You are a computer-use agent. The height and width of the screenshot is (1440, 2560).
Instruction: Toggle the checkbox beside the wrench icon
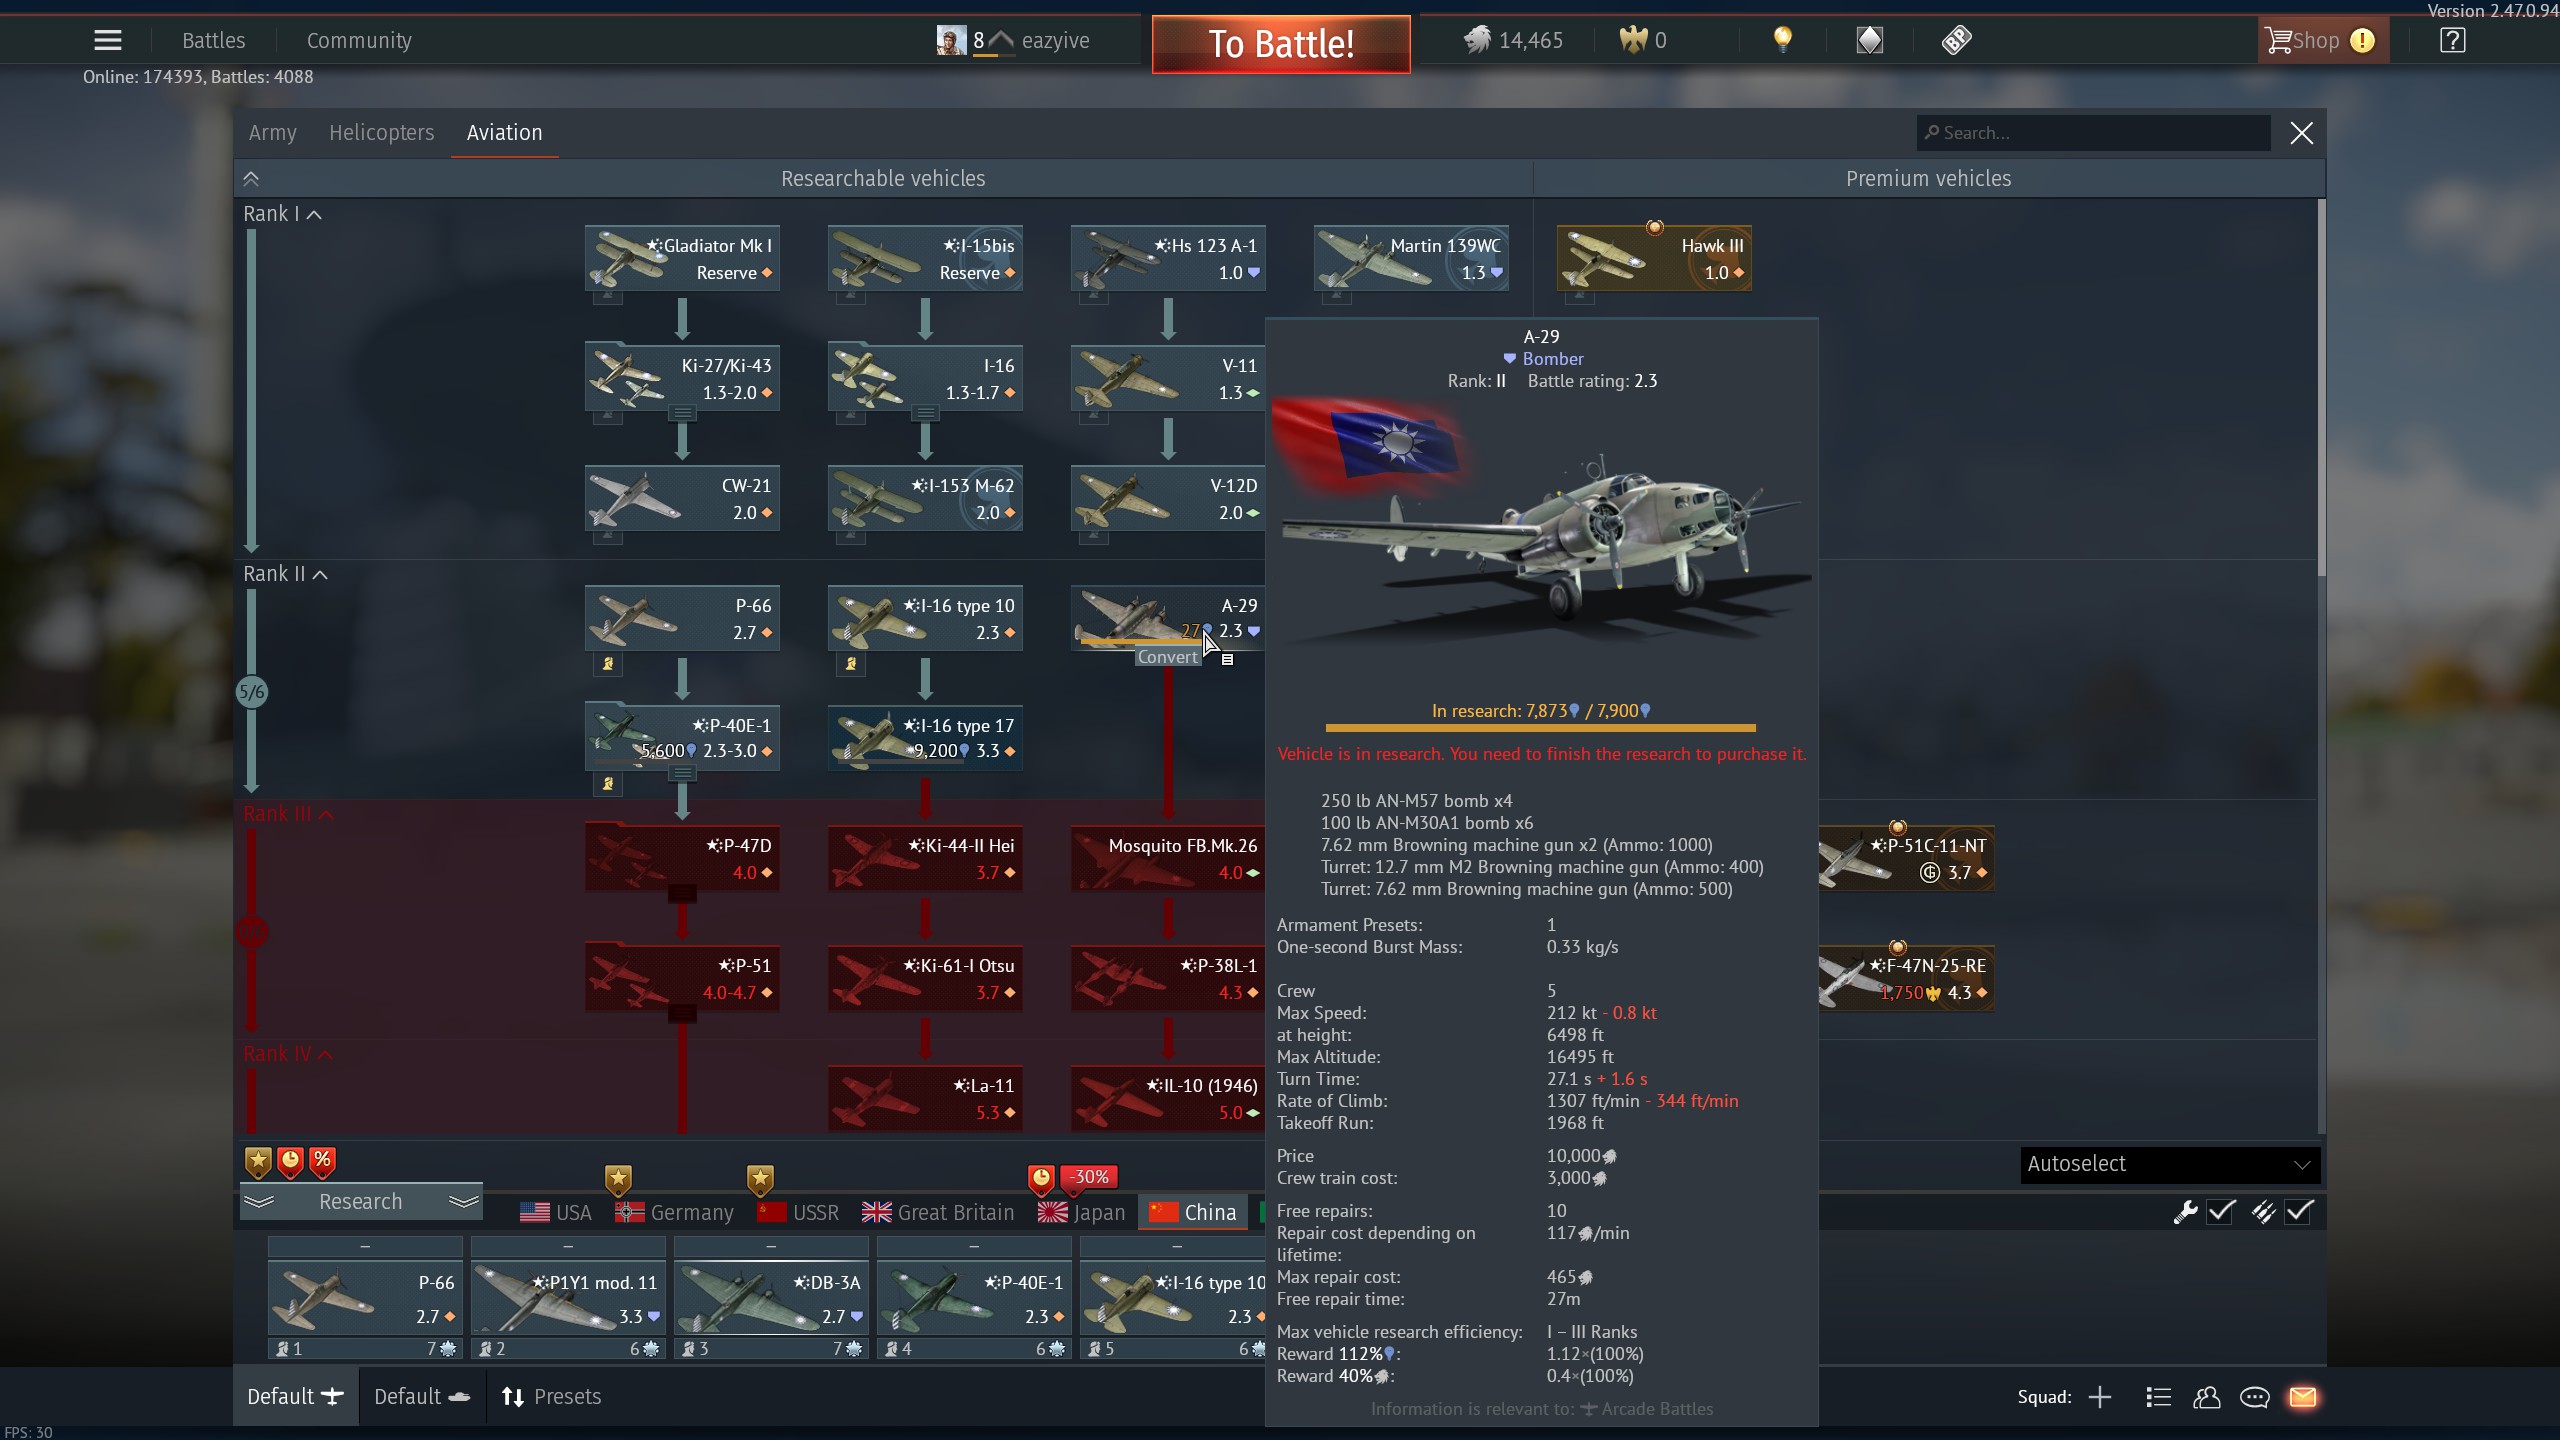pos(2221,1212)
